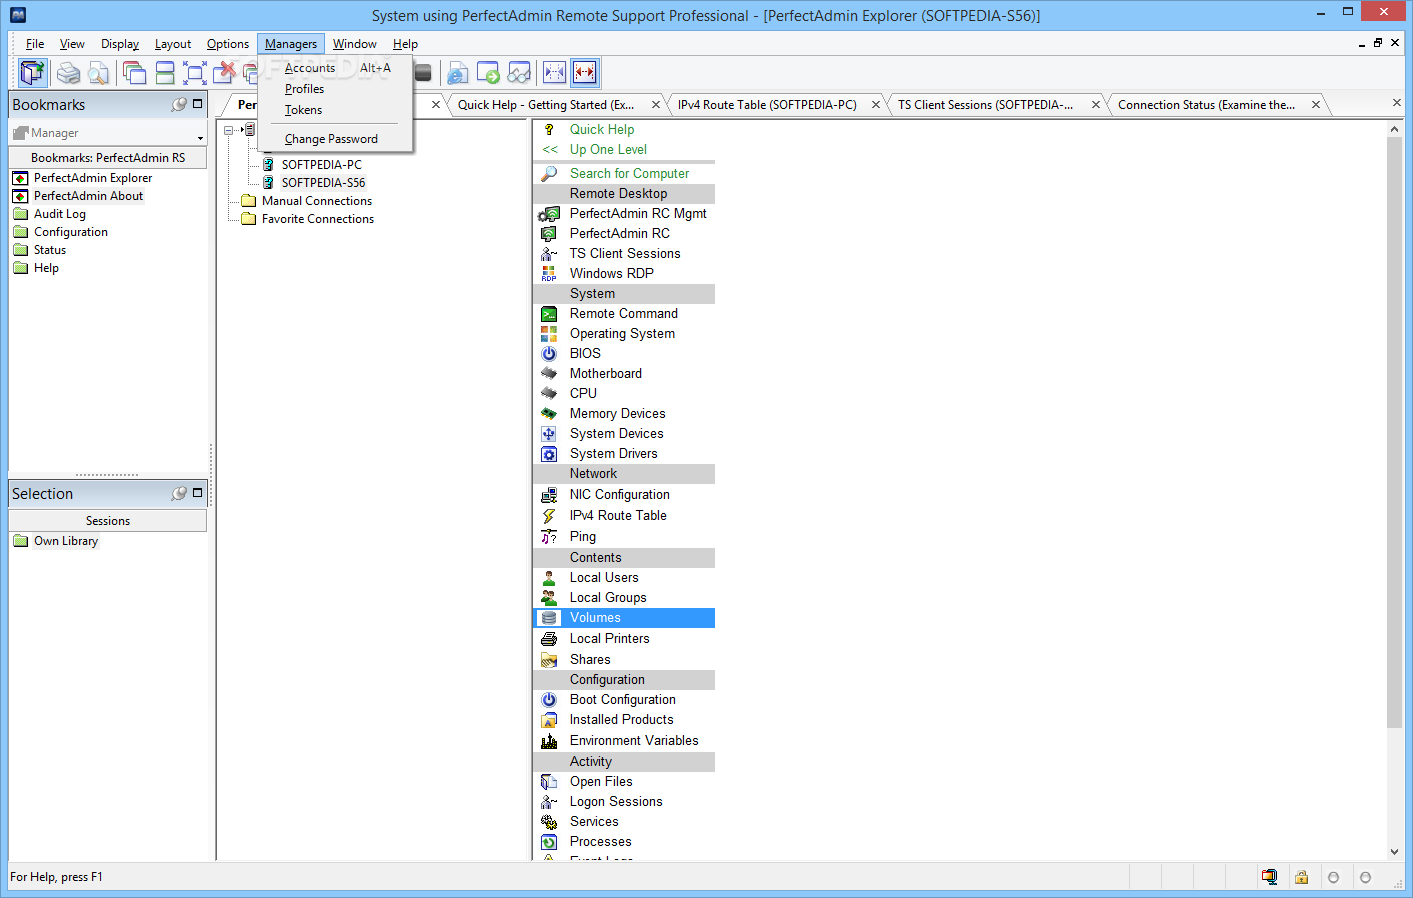Open the Display menu

120,44
